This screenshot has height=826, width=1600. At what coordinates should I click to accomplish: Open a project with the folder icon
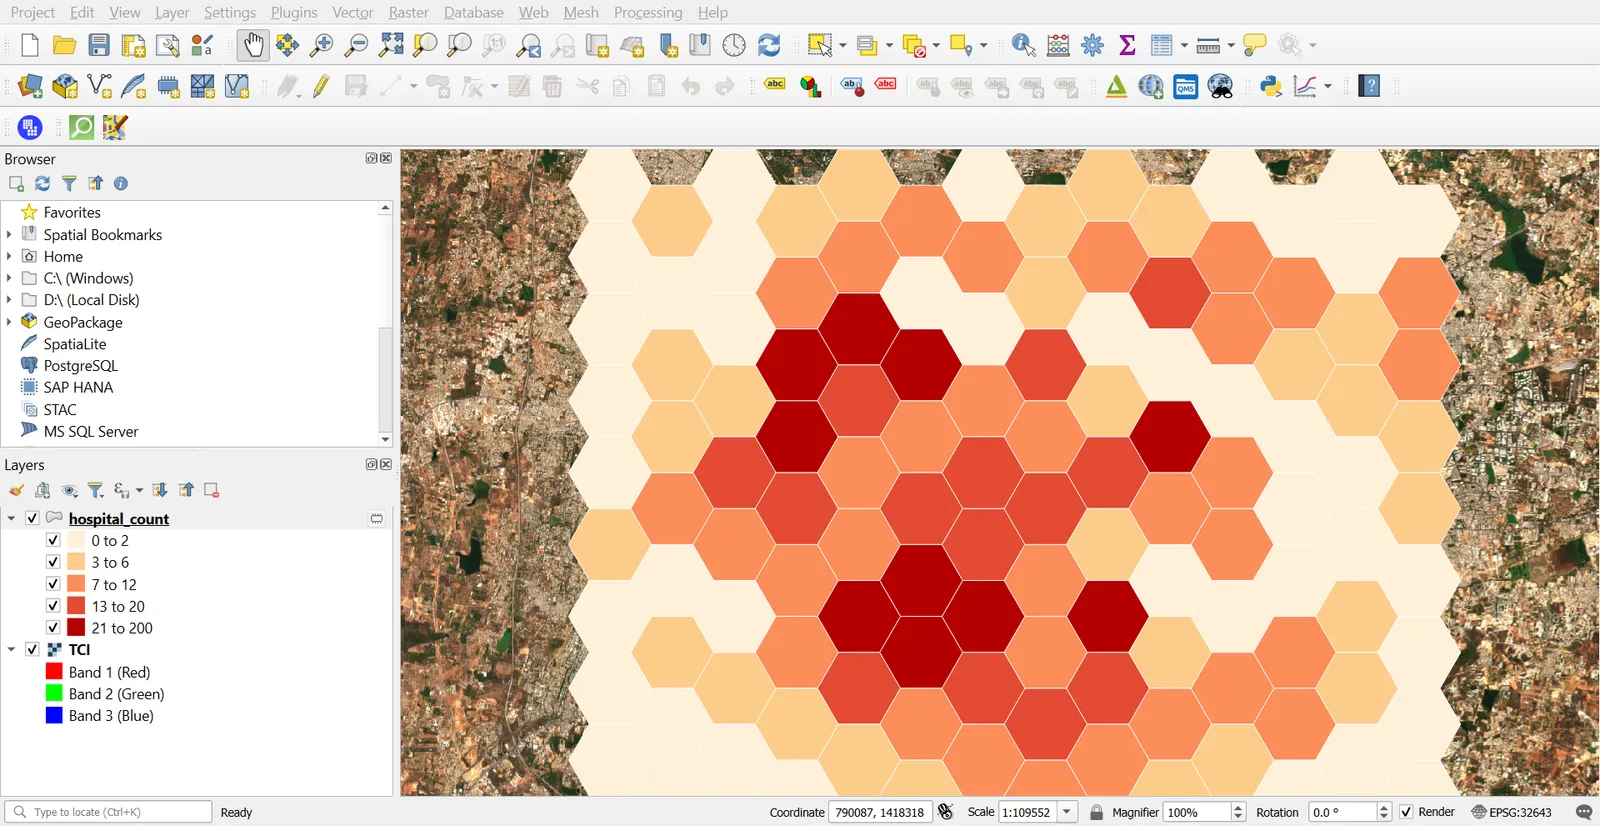click(x=65, y=45)
